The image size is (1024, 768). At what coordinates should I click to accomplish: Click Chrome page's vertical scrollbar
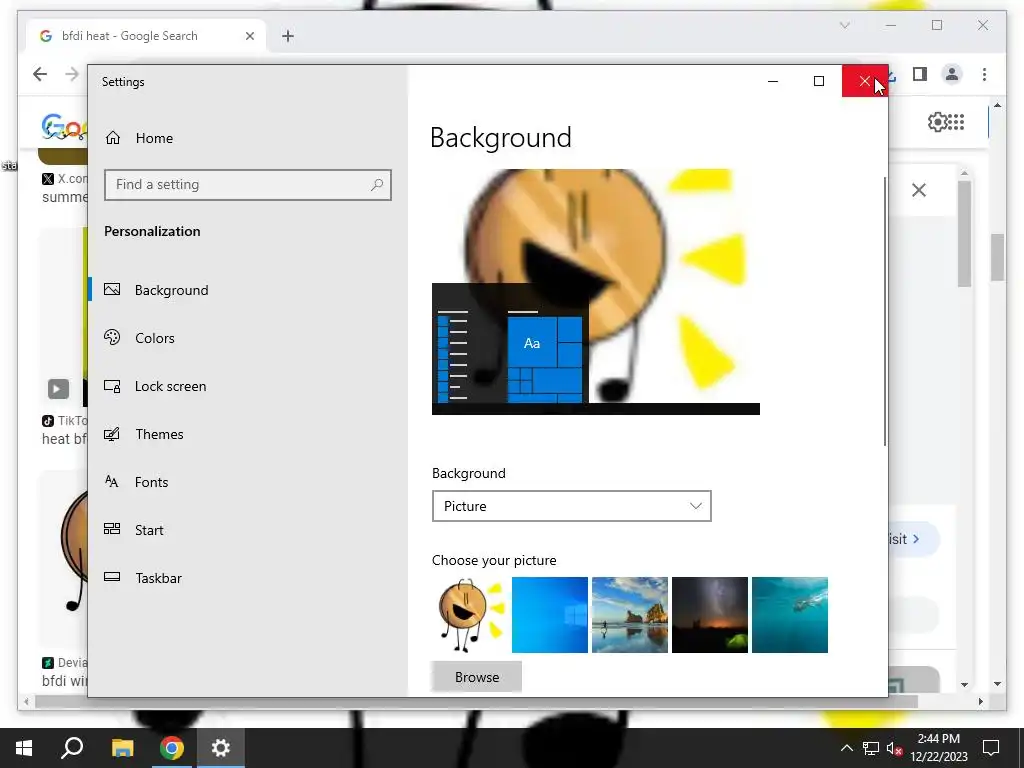pos(997,257)
